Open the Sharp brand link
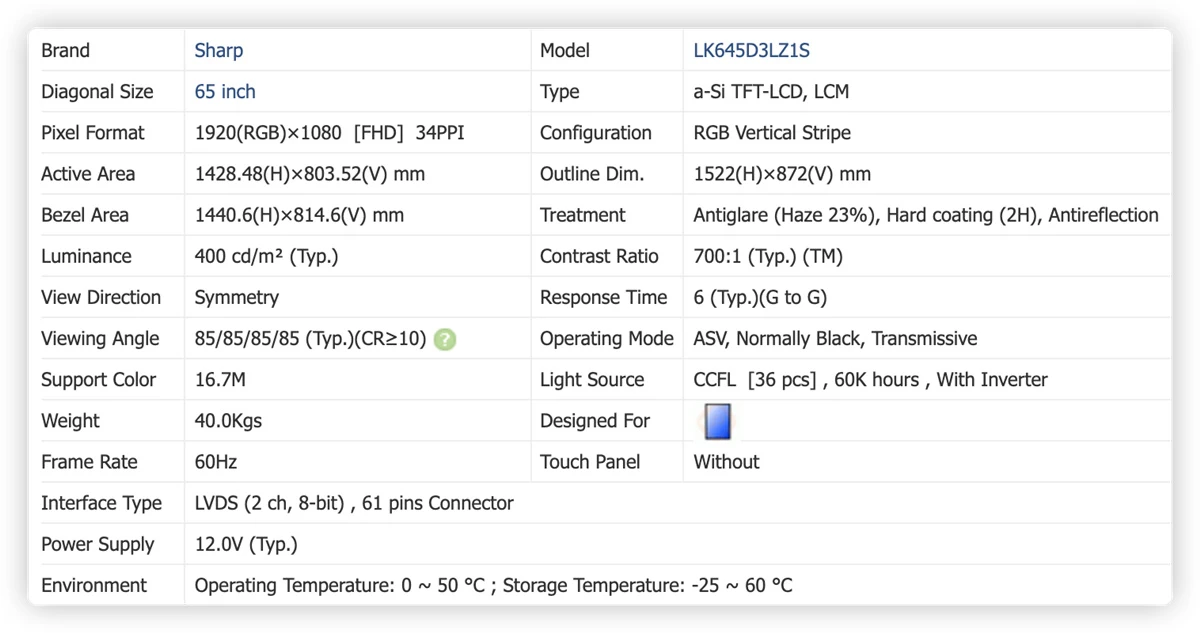This screenshot has height=633, width=1200. pyautogui.click(x=218, y=50)
